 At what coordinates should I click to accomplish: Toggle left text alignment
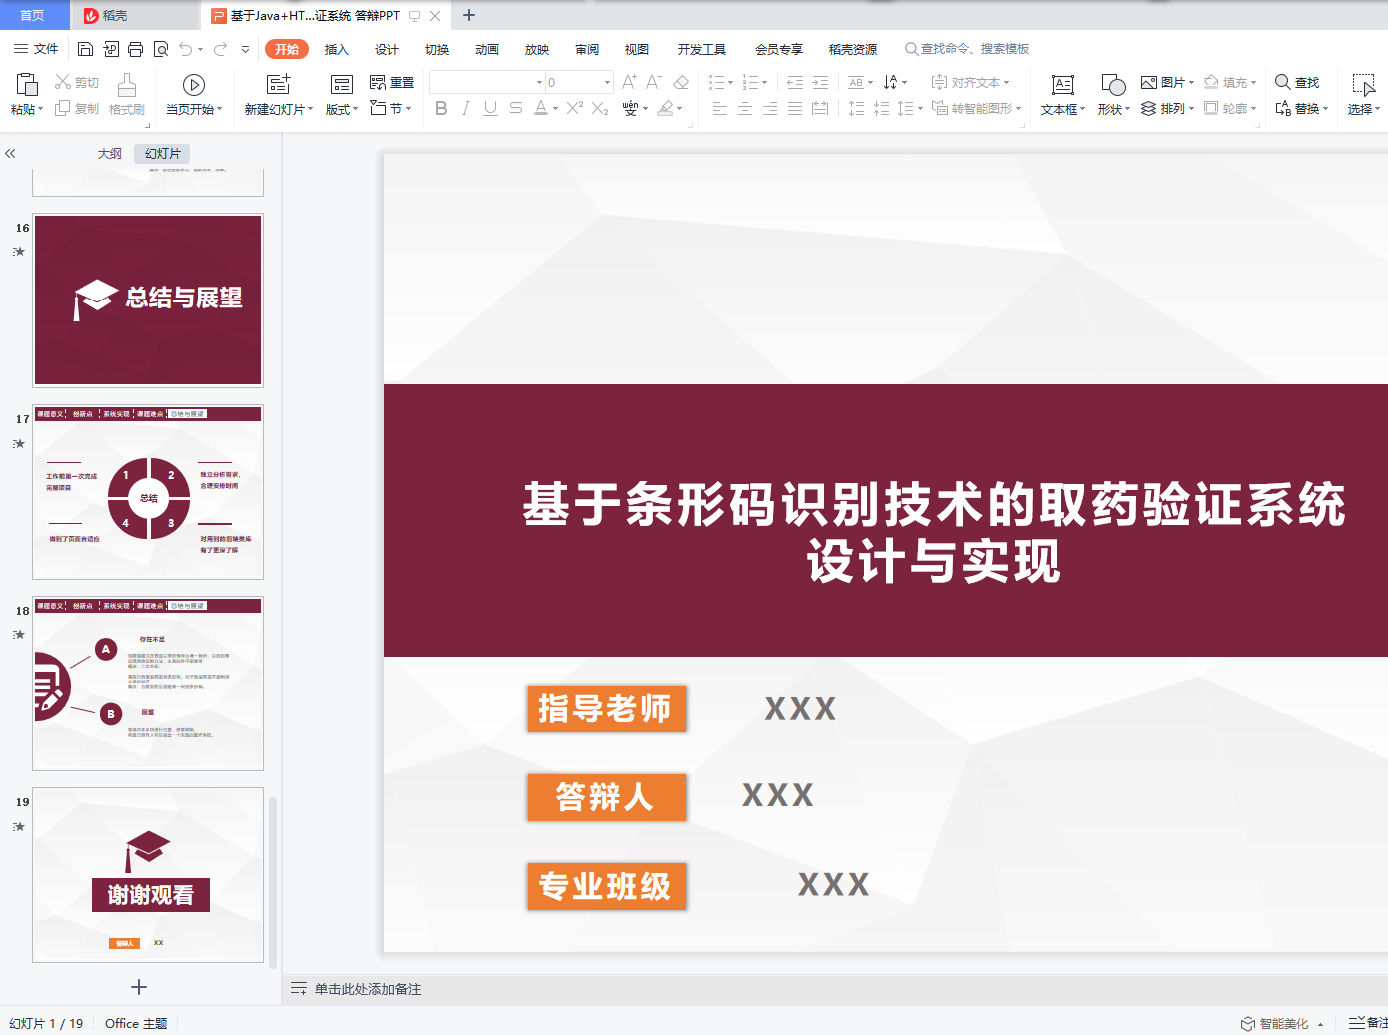click(x=720, y=108)
